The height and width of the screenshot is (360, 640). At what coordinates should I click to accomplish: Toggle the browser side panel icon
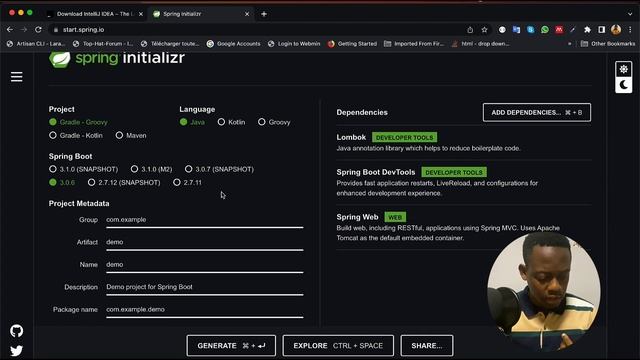pyautogui.click(x=602, y=29)
